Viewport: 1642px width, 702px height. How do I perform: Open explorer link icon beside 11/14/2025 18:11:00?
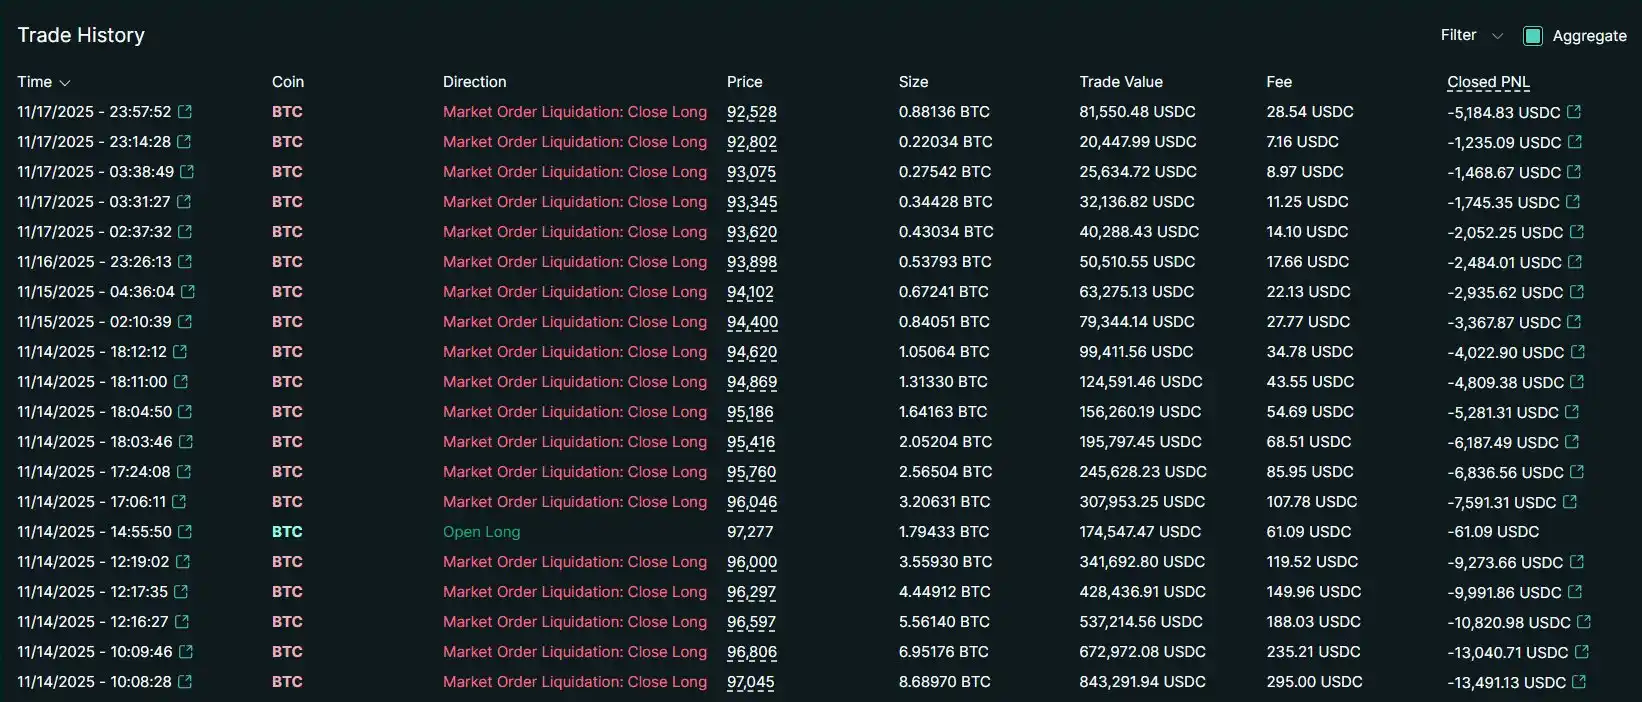click(x=181, y=382)
